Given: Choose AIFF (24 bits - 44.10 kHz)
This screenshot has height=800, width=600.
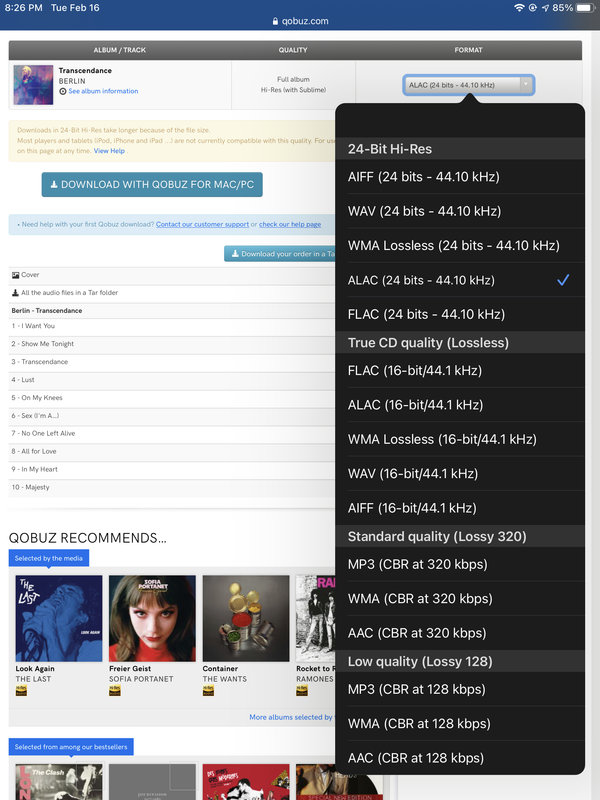Looking at the screenshot, I should pyautogui.click(x=460, y=177).
